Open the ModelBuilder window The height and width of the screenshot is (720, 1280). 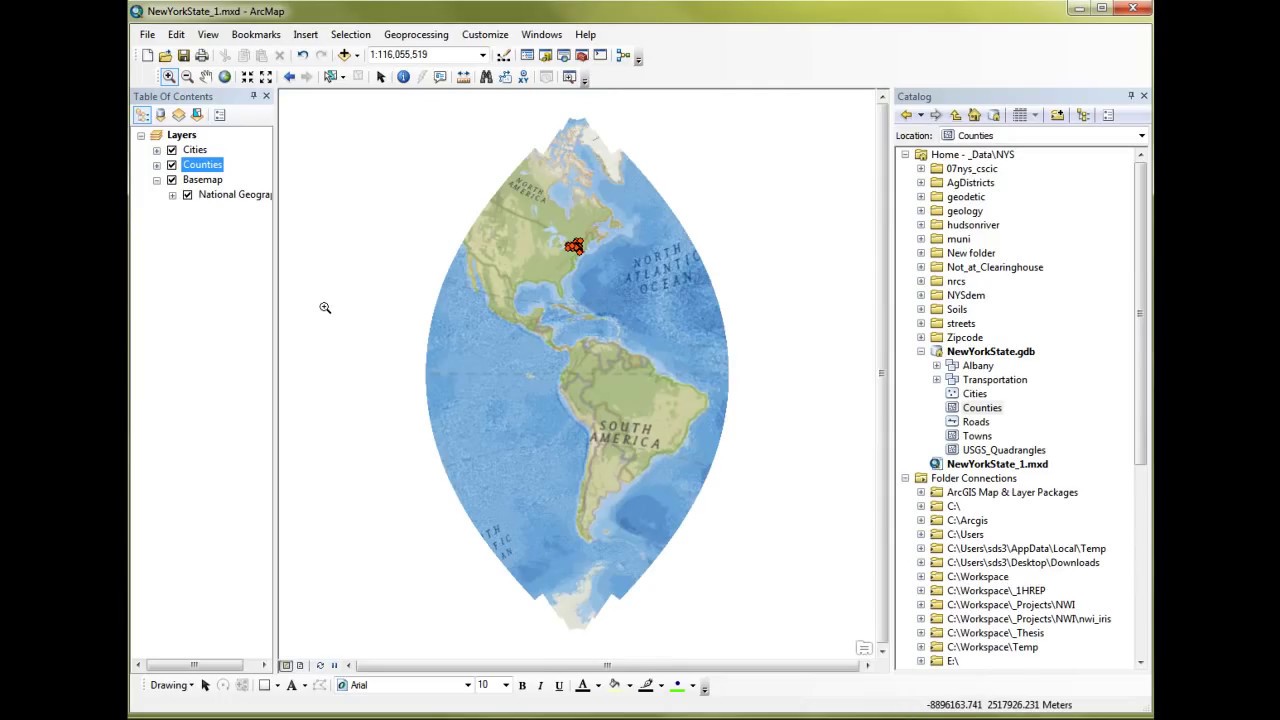click(x=623, y=55)
